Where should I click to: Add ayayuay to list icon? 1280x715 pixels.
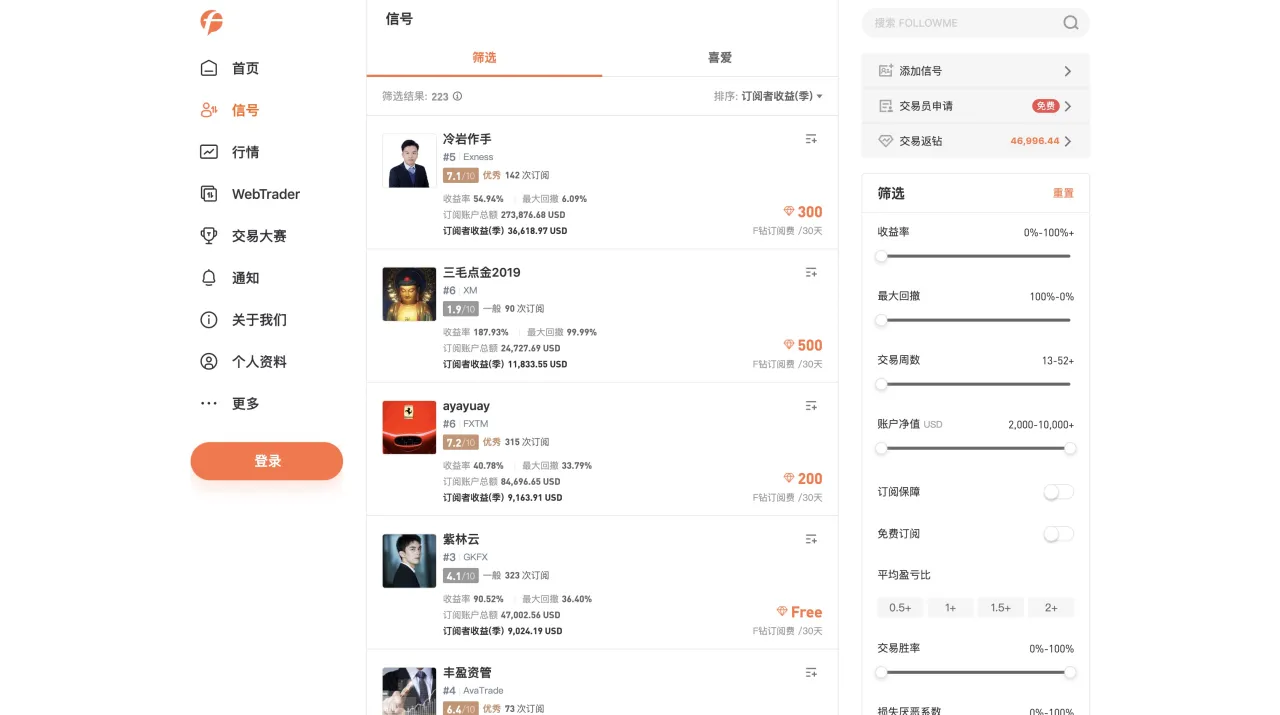pos(811,406)
